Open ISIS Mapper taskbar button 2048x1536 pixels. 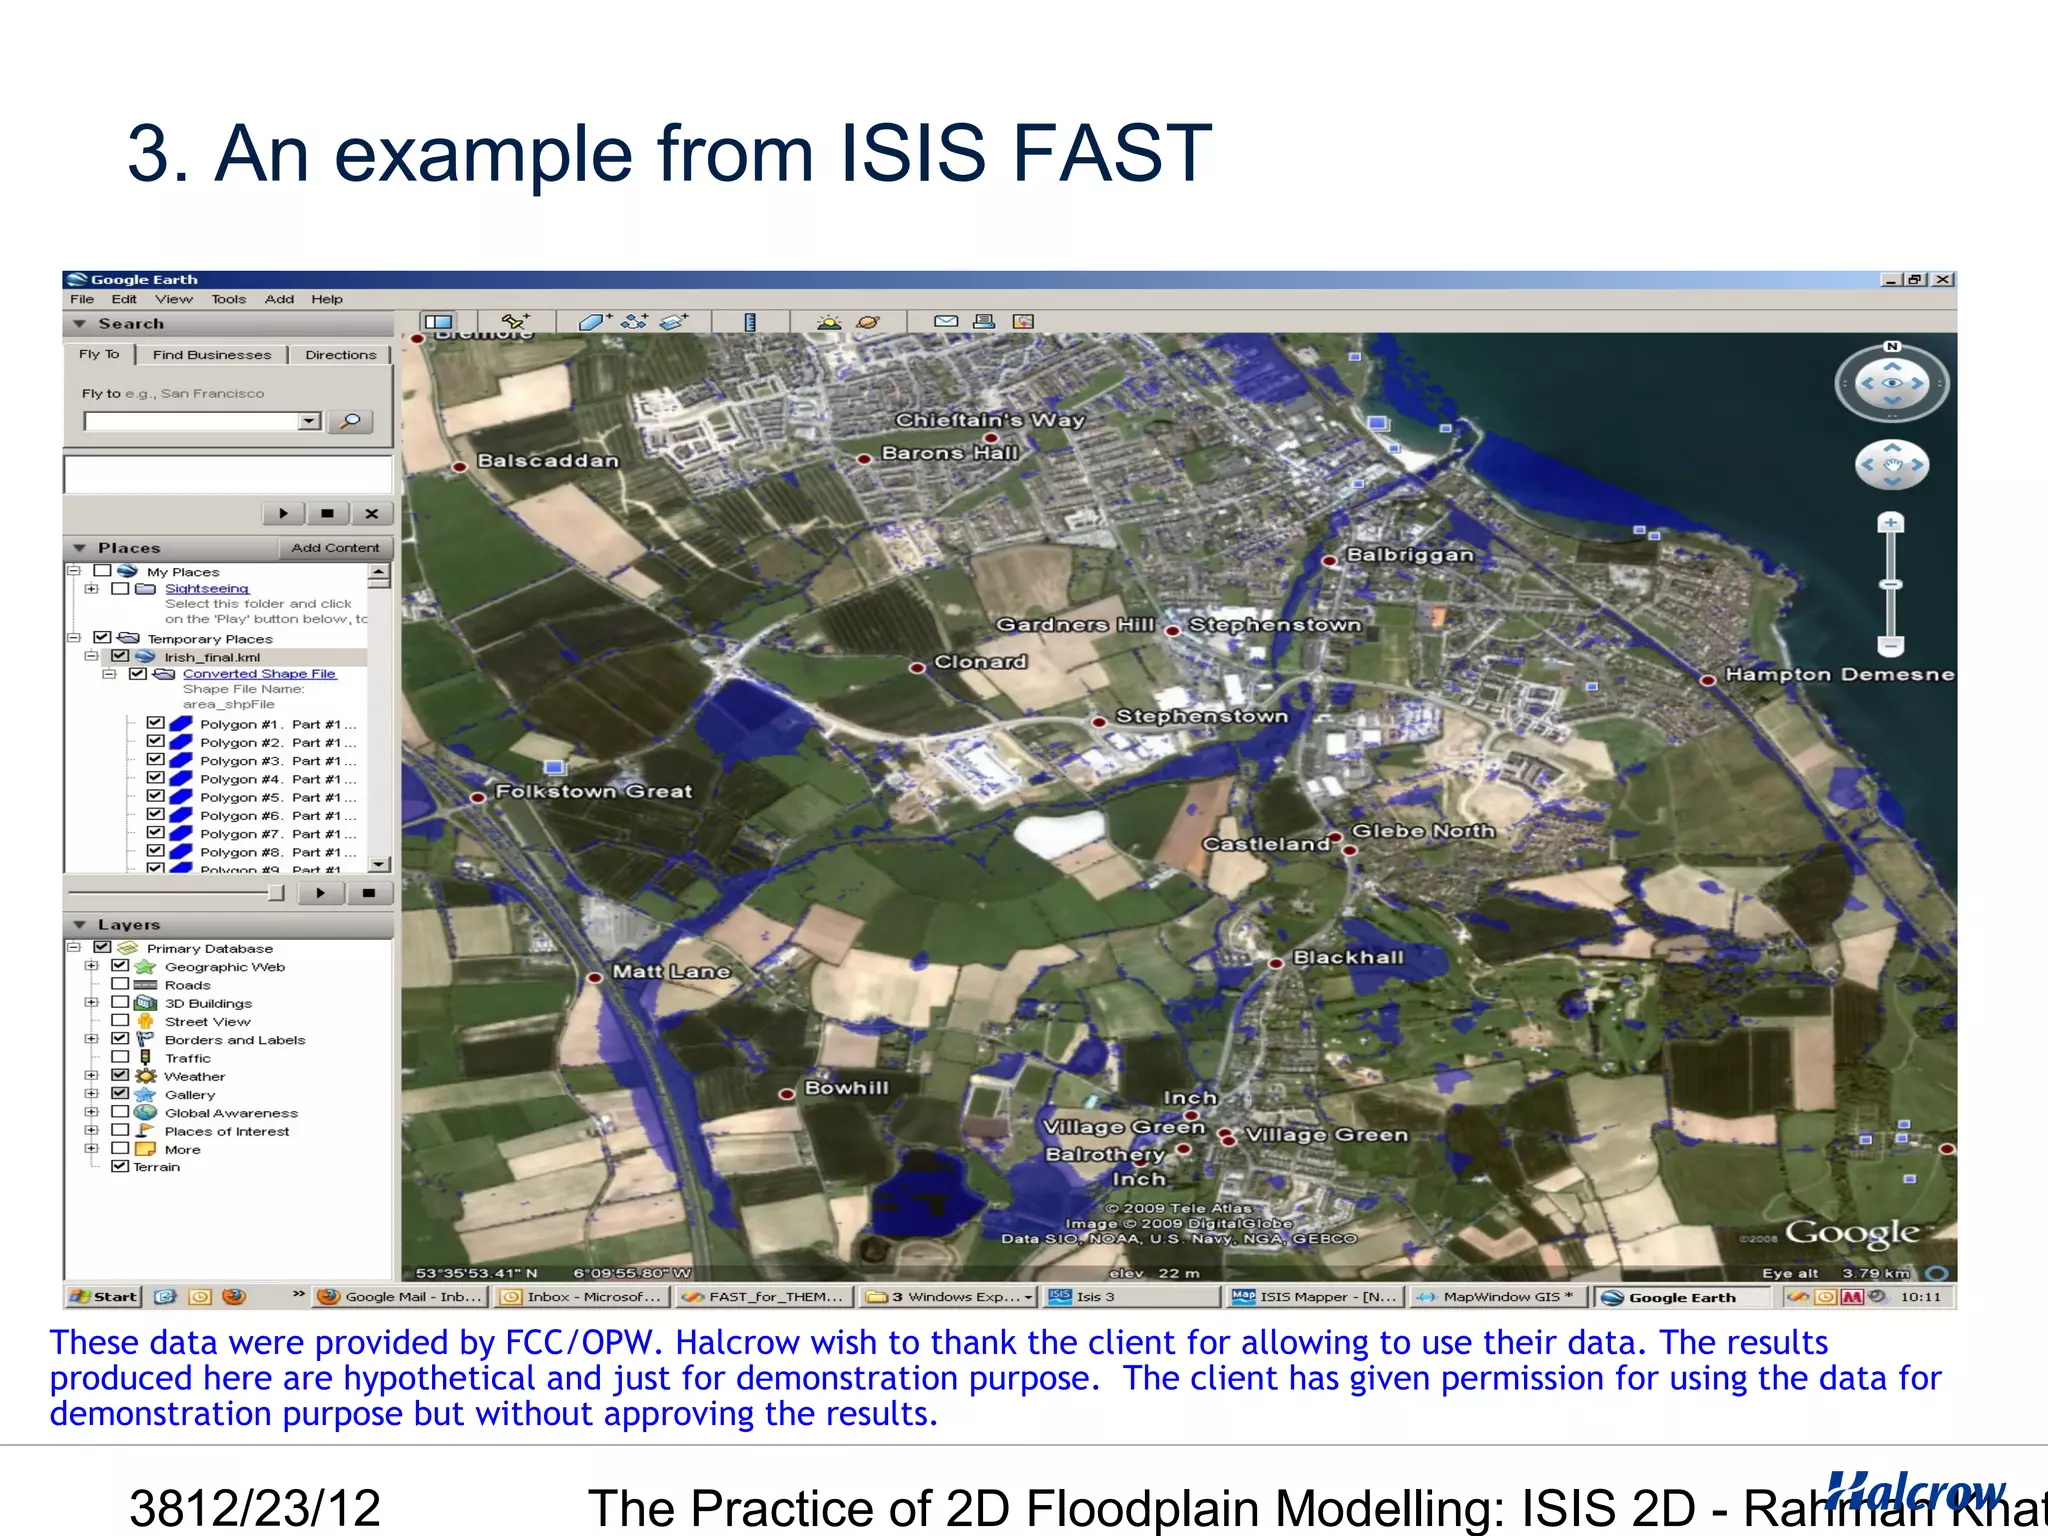[1316, 1296]
